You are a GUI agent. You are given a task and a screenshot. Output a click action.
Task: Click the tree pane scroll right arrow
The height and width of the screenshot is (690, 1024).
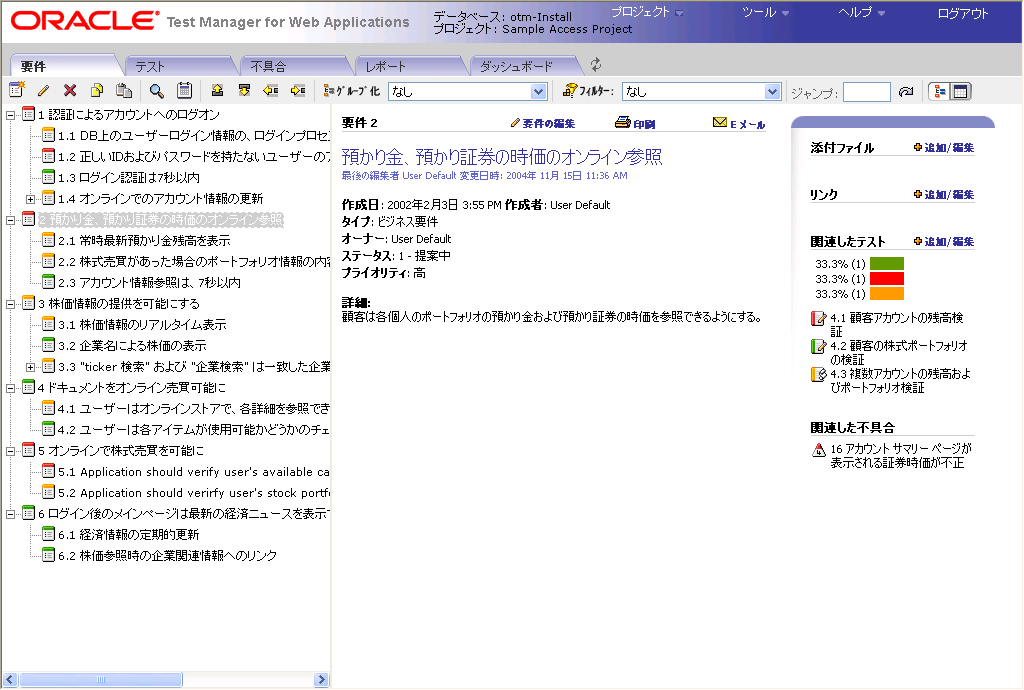click(x=321, y=680)
